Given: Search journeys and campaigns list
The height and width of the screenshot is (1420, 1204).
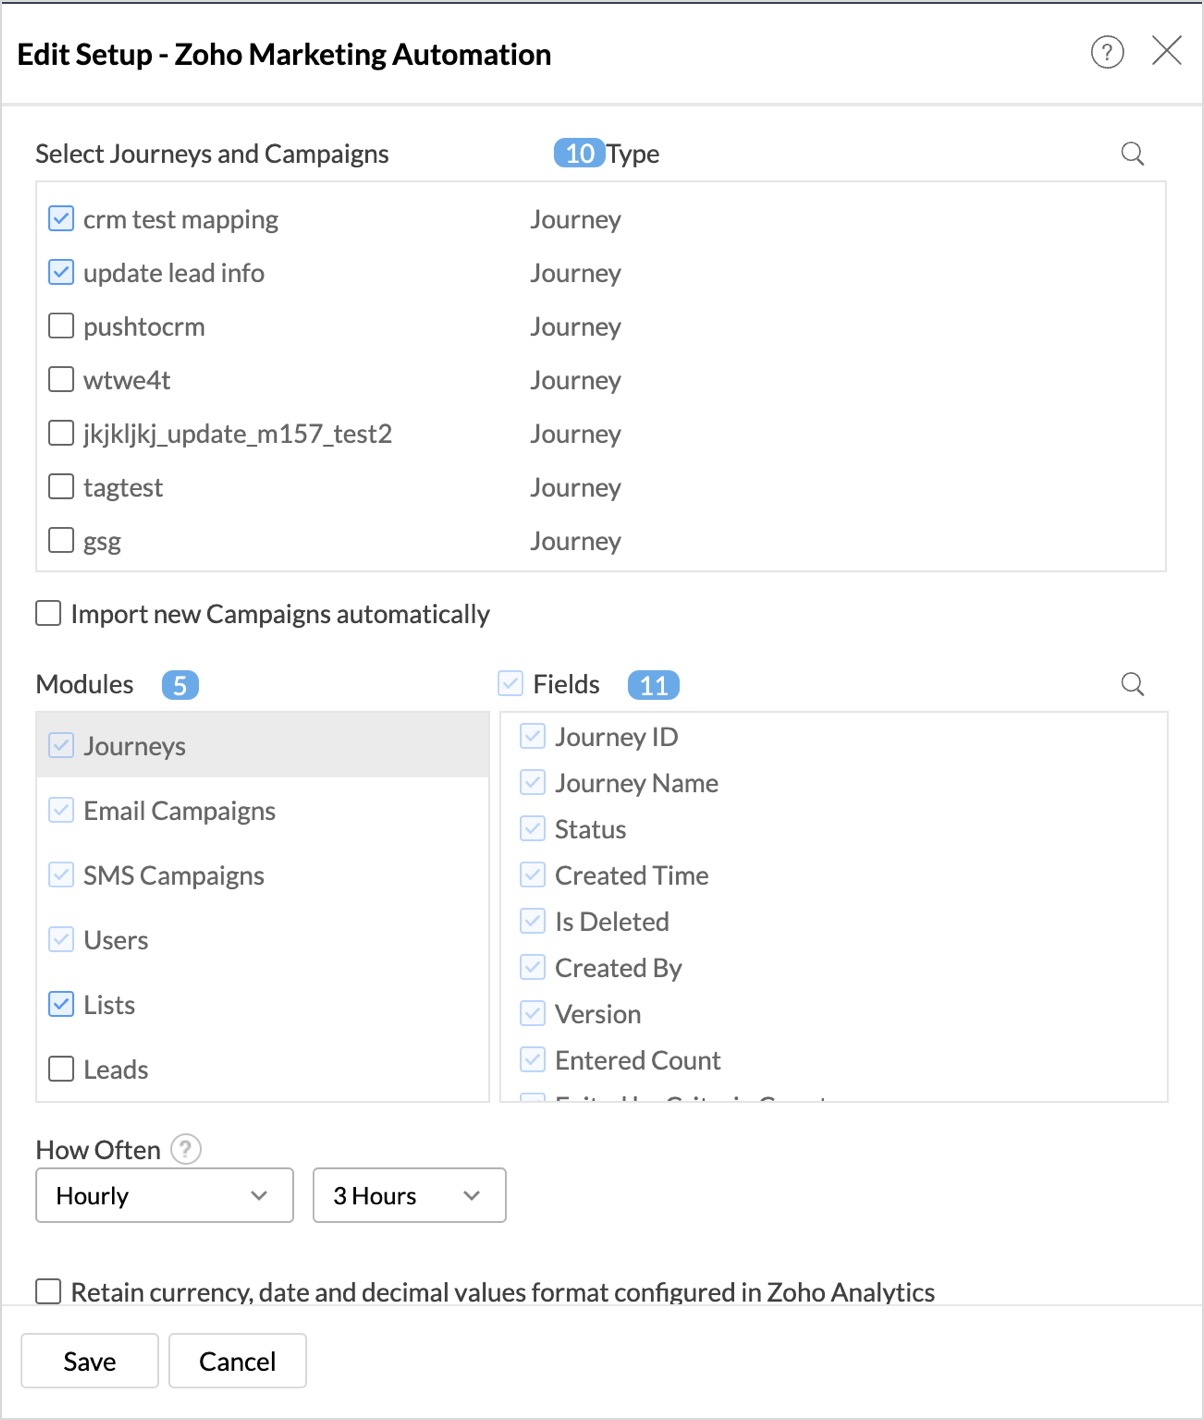Looking at the screenshot, I should [1132, 154].
